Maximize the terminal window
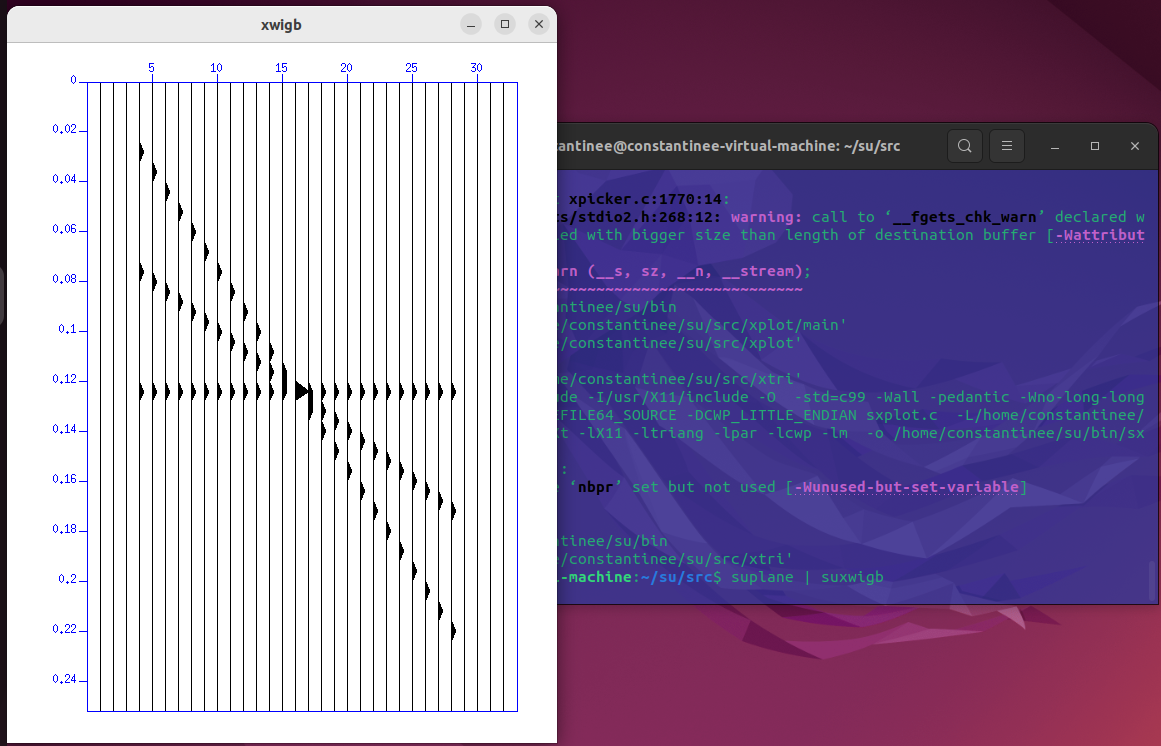1161x746 pixels. click(x=1095, y=146)
